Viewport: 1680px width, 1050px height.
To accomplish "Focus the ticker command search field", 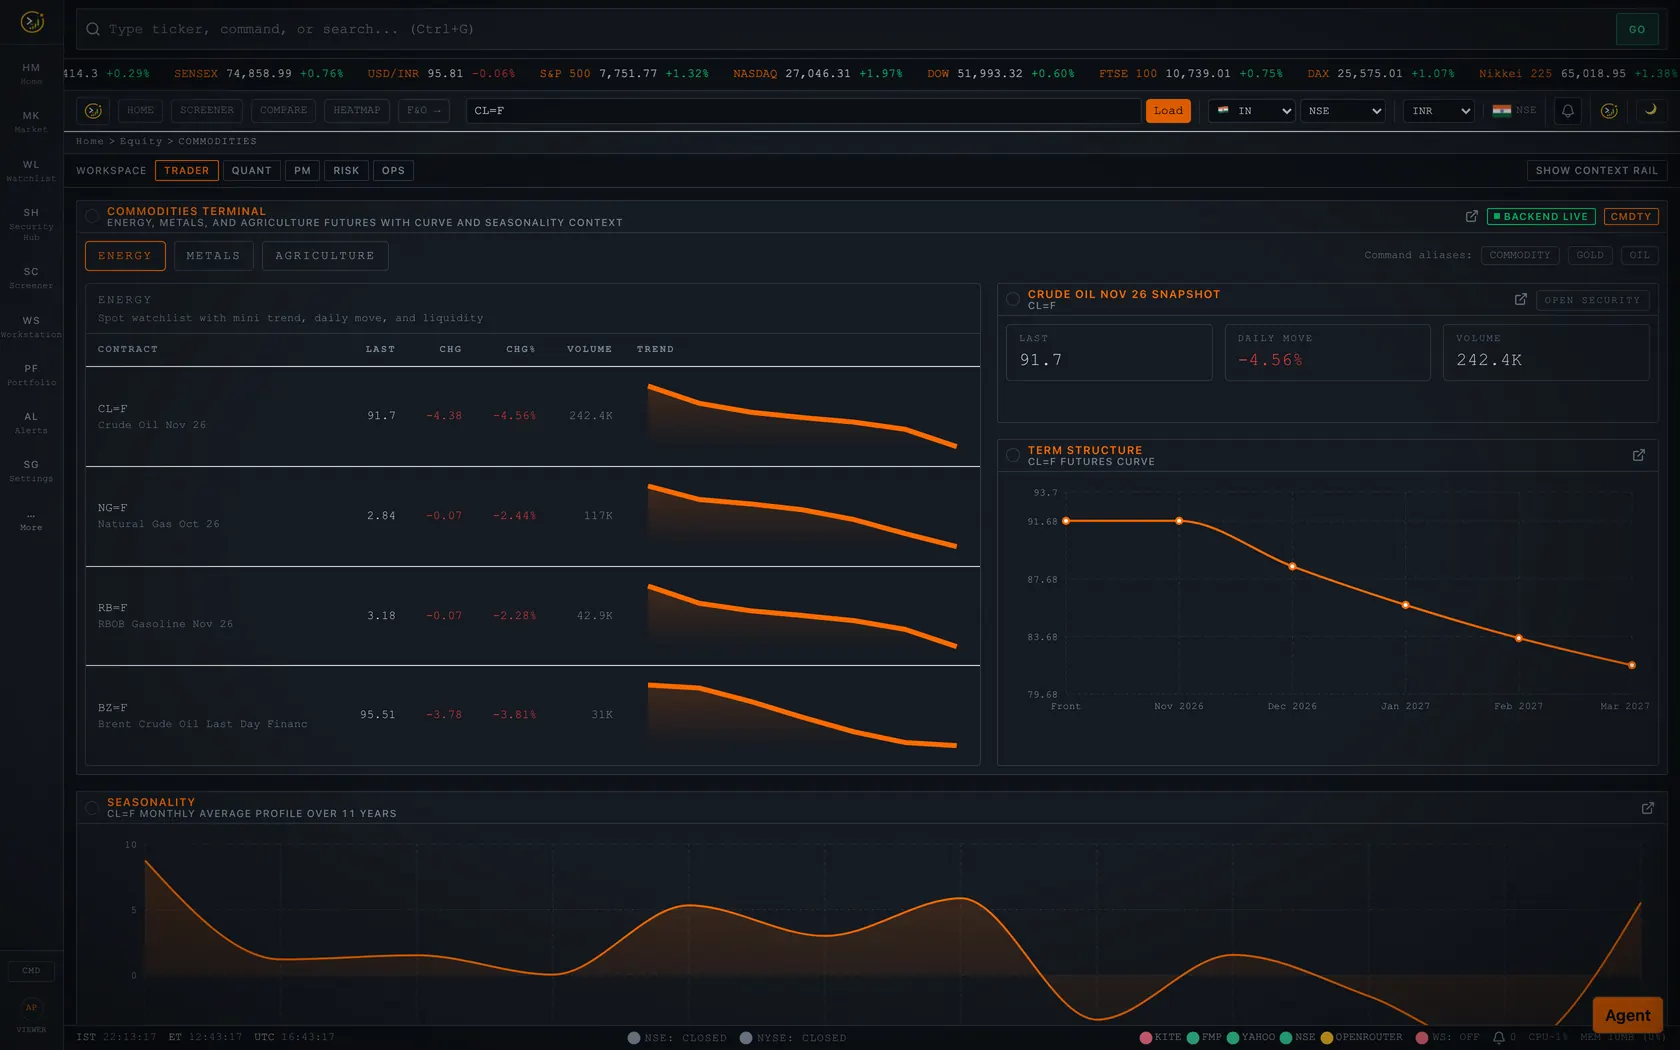I will coord(855,29).
